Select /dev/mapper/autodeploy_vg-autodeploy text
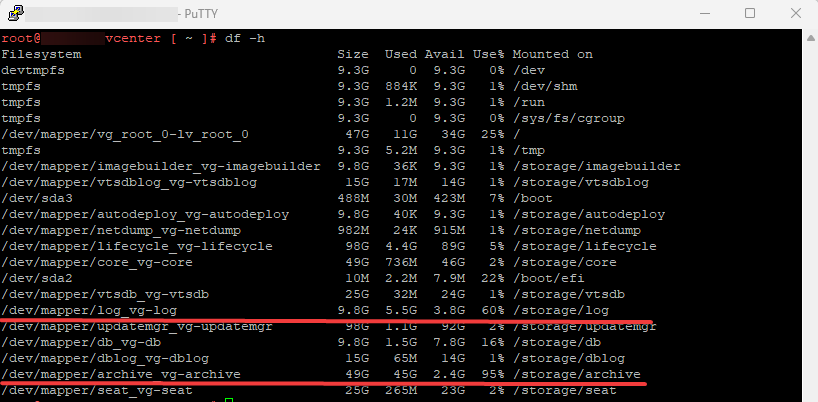Viewport: 818px width, 402px height. (145, 214)
